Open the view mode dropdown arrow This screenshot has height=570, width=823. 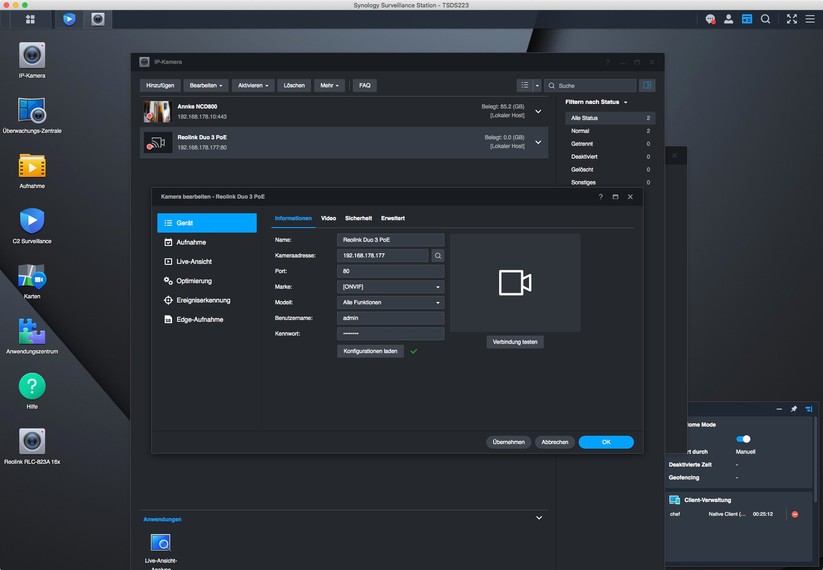(x=537, y=85)
